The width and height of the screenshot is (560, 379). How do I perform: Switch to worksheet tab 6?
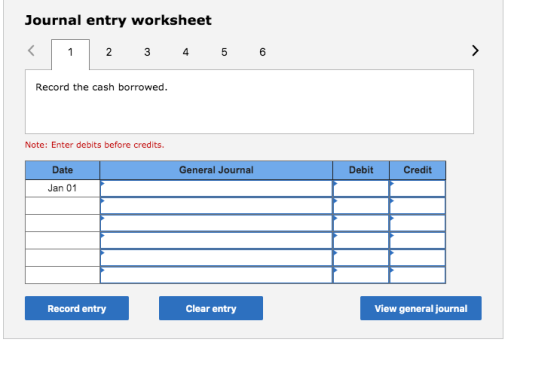[262, 52]
